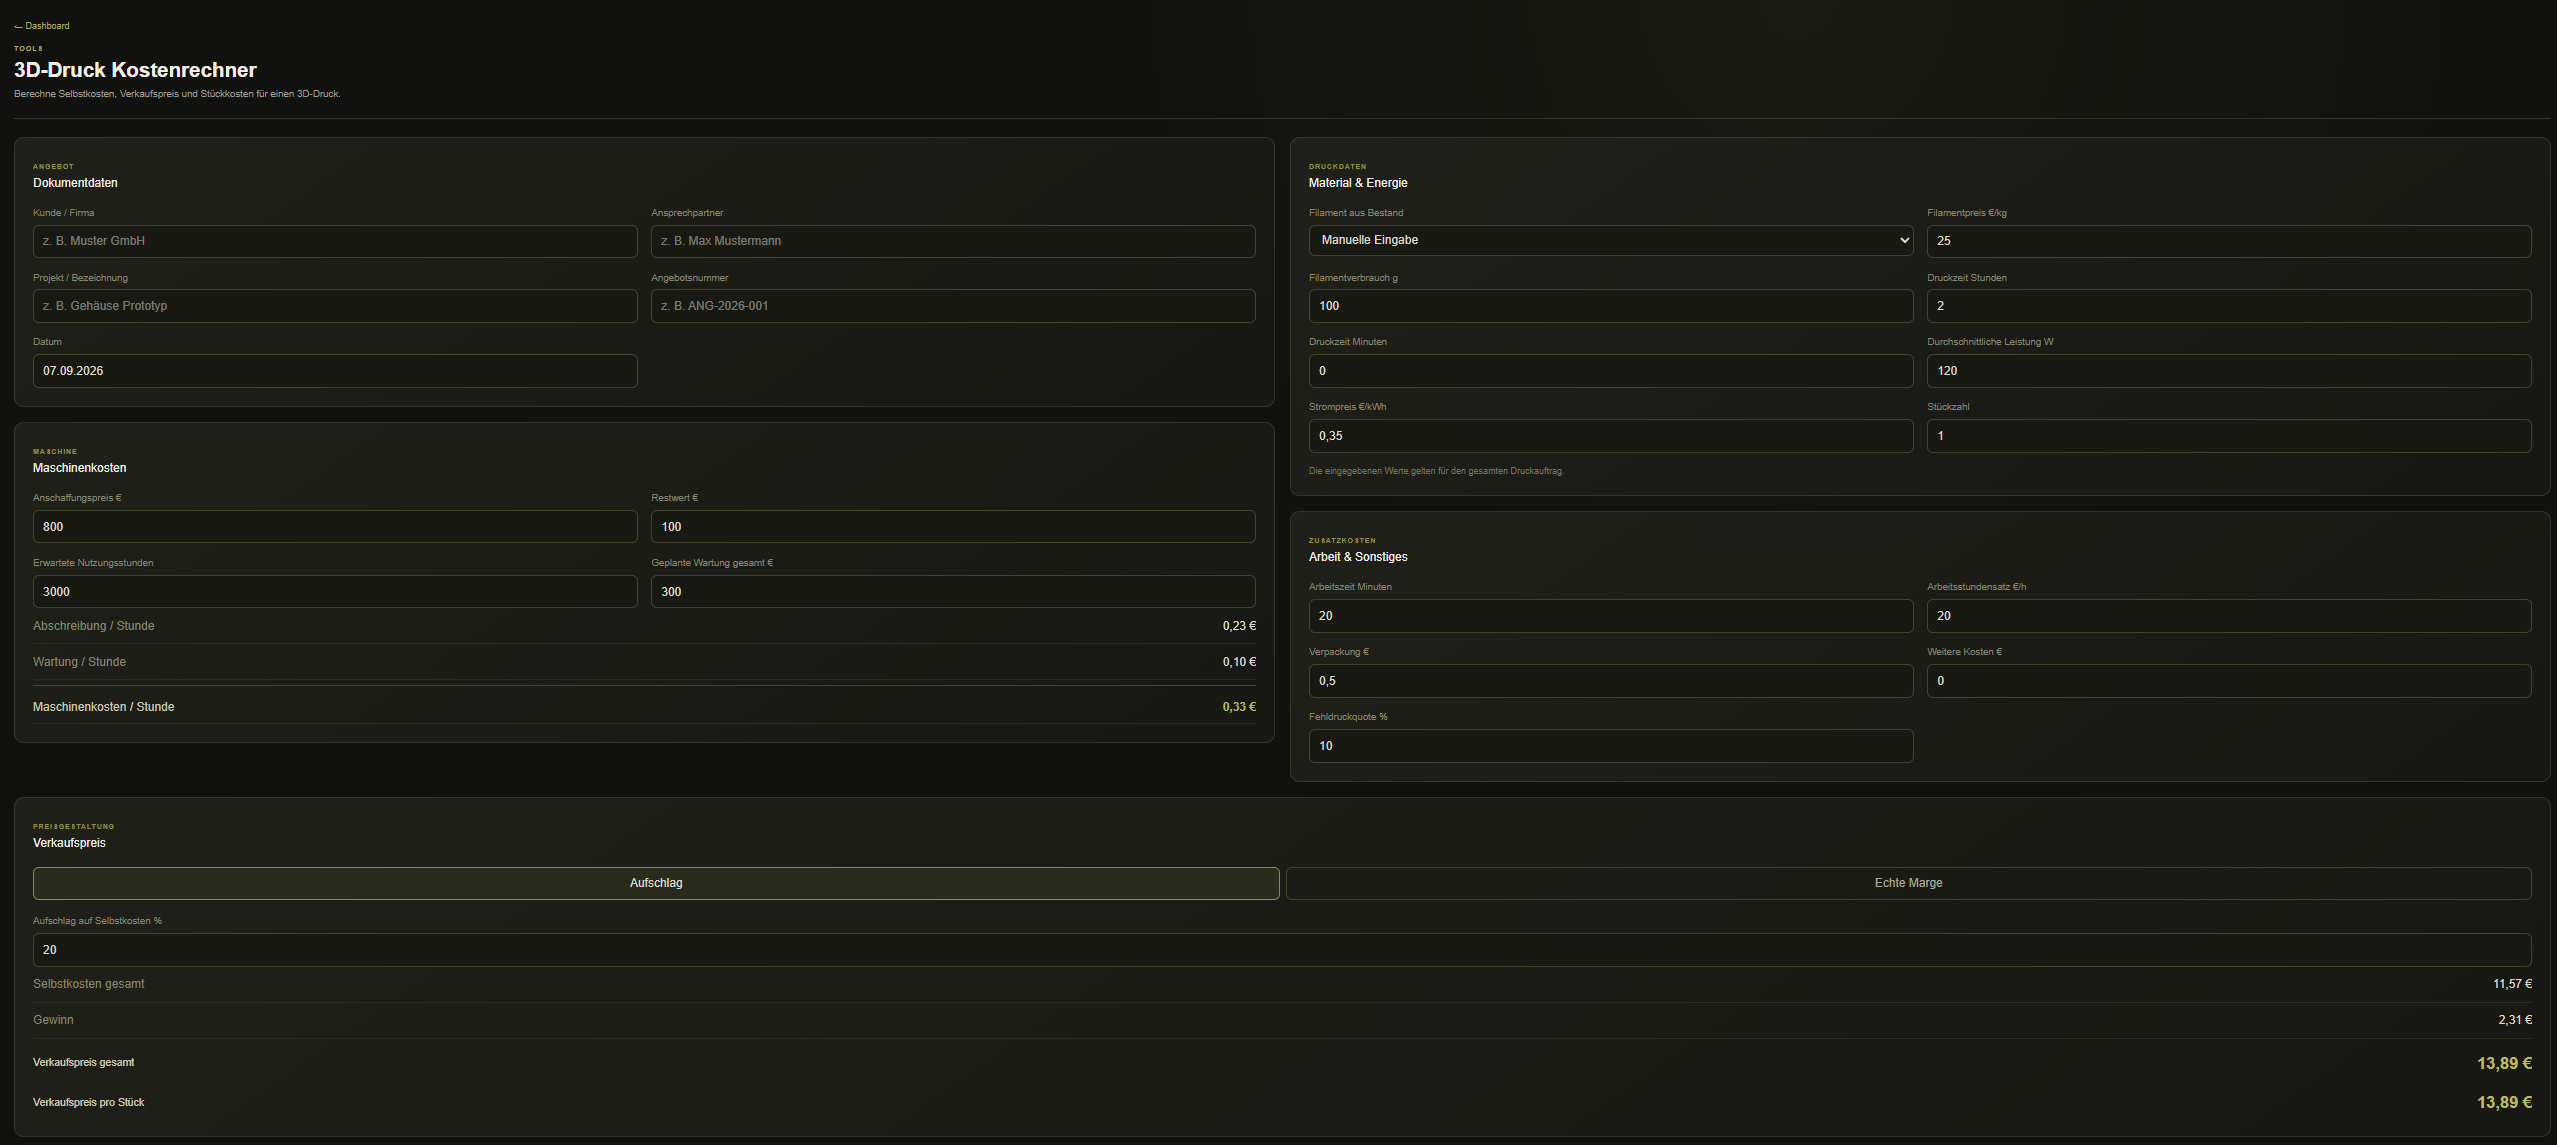
Task: Focus the Geplante Wartung gesamt € field
Action: (x=953, y=592)
